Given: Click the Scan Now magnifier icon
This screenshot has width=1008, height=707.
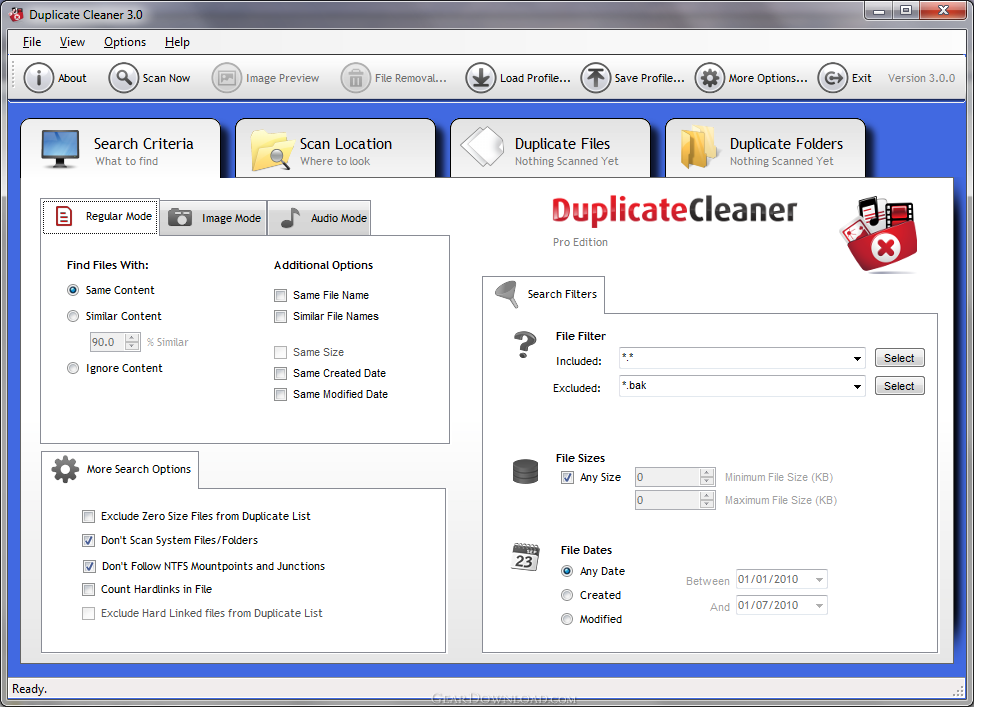Looking at the screenshot, I should coord(123,78).
